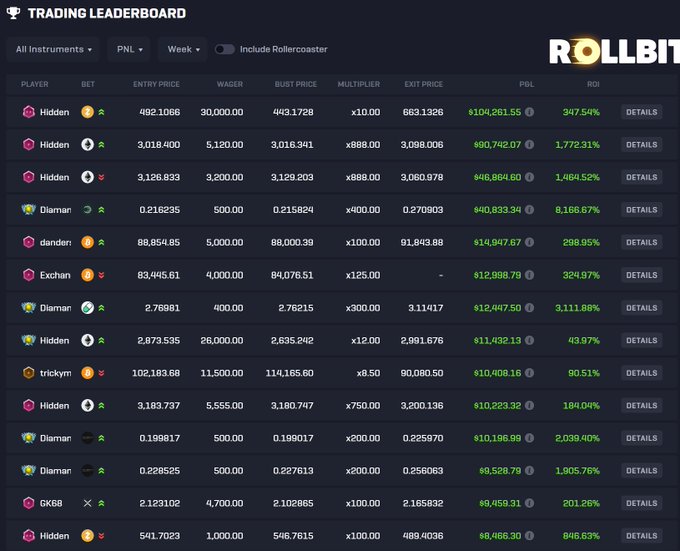The height and width of the screenshot is (551, 680).
Task: Click Details for the $10,196.99 row
Action: (x=641, y=438)
